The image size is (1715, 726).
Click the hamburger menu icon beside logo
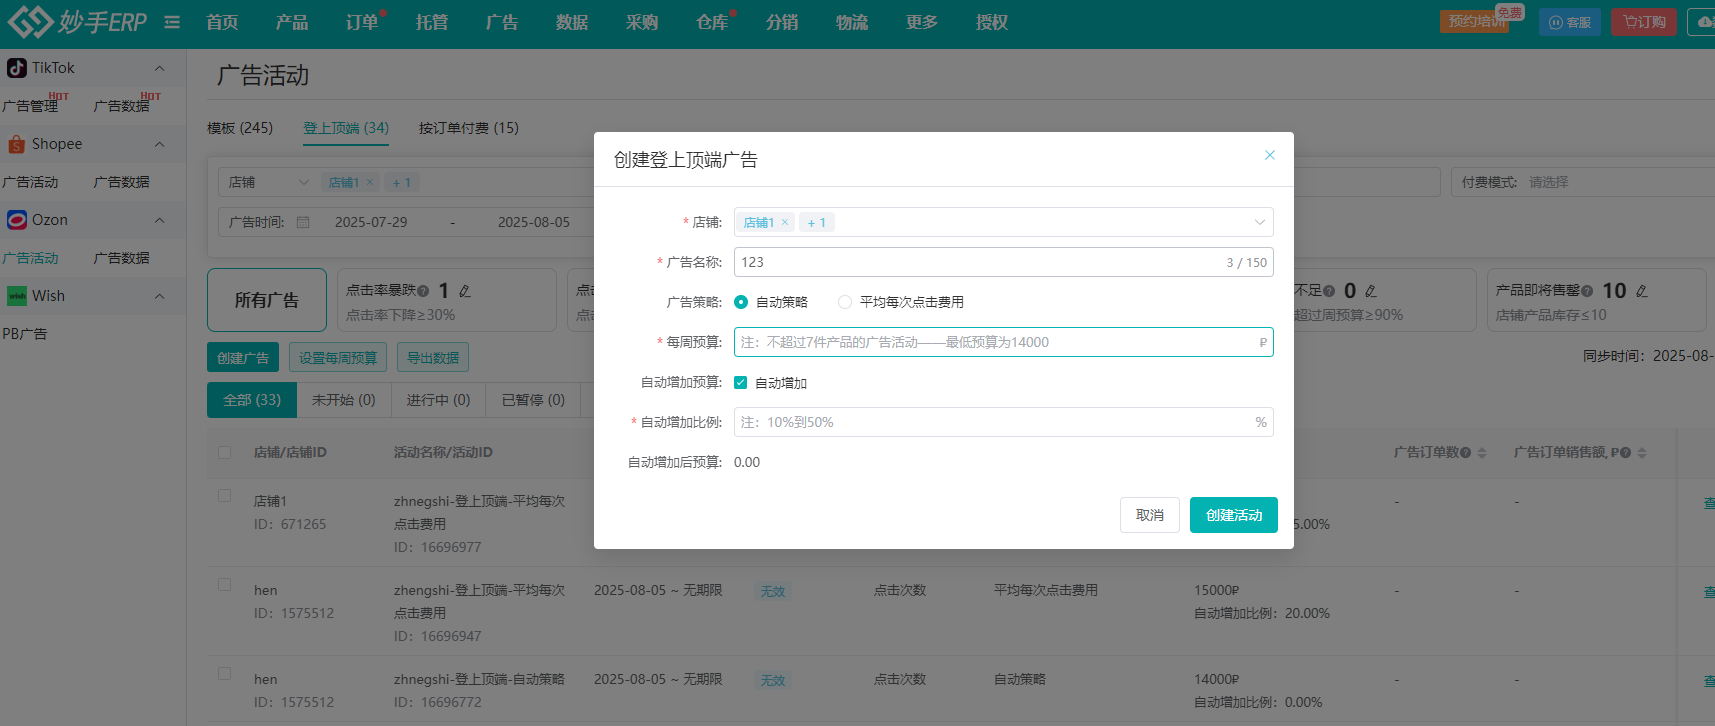tap(172, 22)
